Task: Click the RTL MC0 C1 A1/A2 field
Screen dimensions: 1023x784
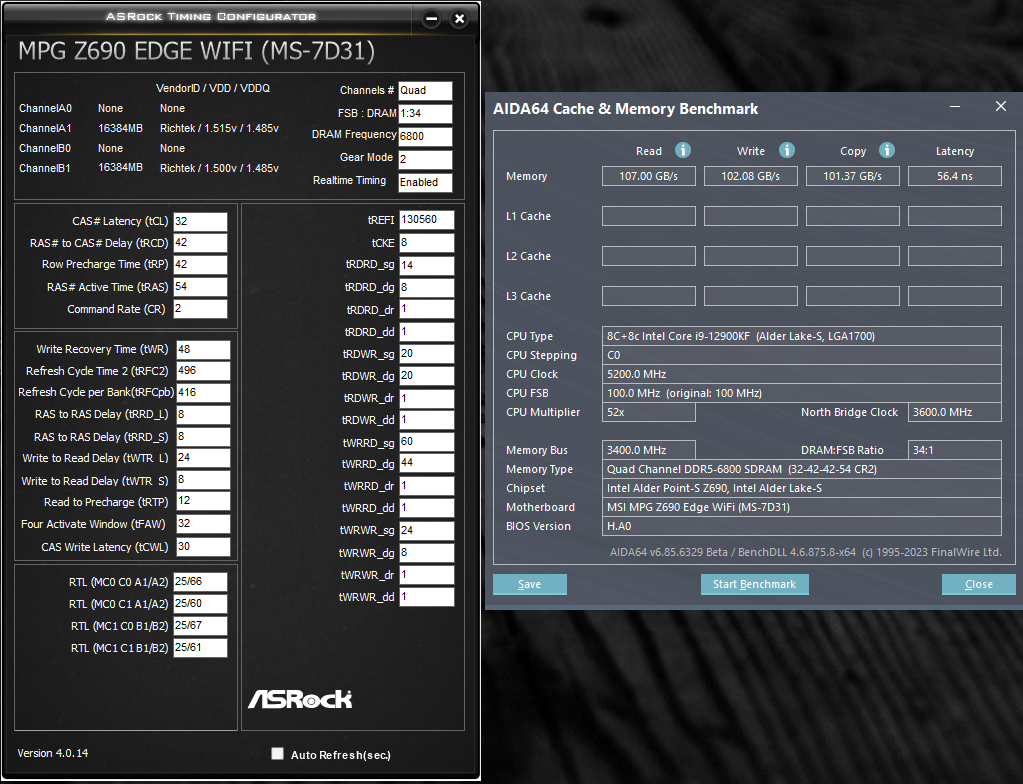Action: click(200, 604)
